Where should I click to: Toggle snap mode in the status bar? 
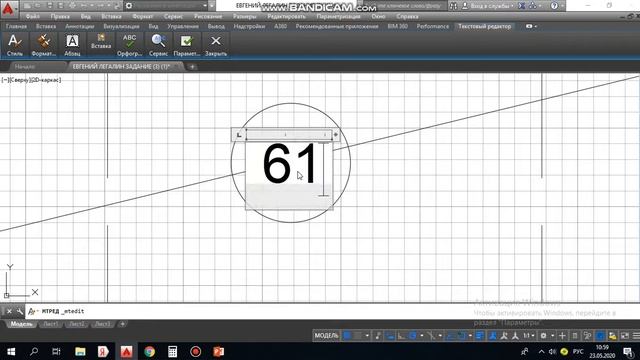(x=358, y=336)
